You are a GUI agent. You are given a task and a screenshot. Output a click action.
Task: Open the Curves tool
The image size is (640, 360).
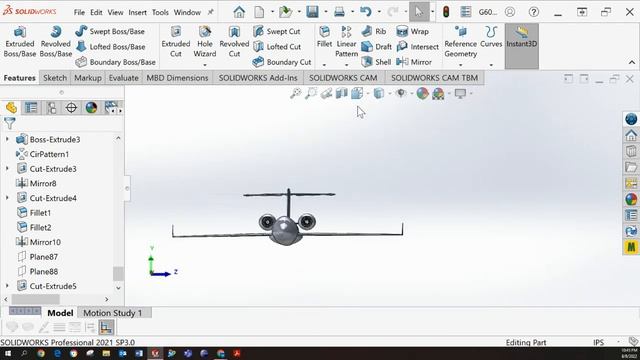491,37
